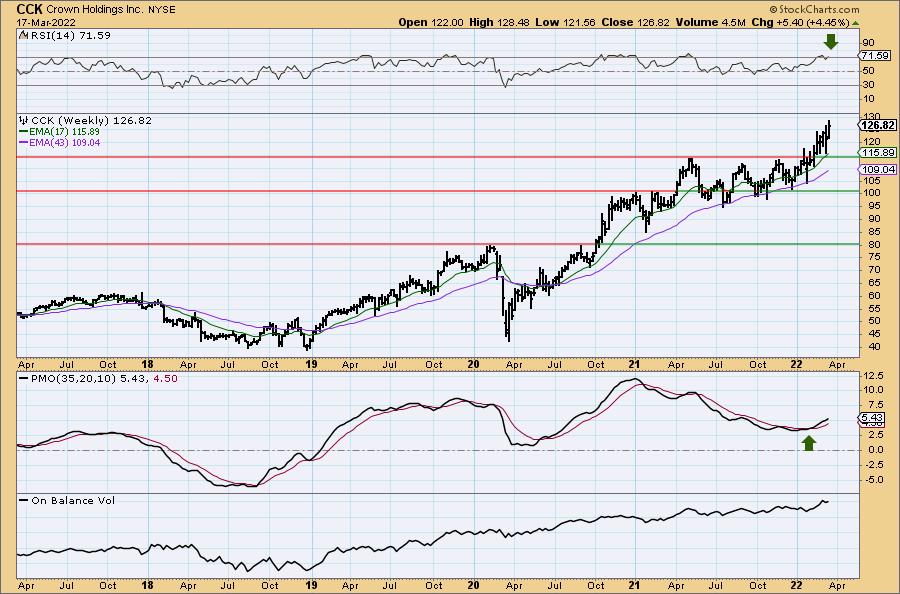The height and width of the screenshot is (594, 900).
Task: Click the CCK (Weekly) 126.82 panel label
Action: 91,121
